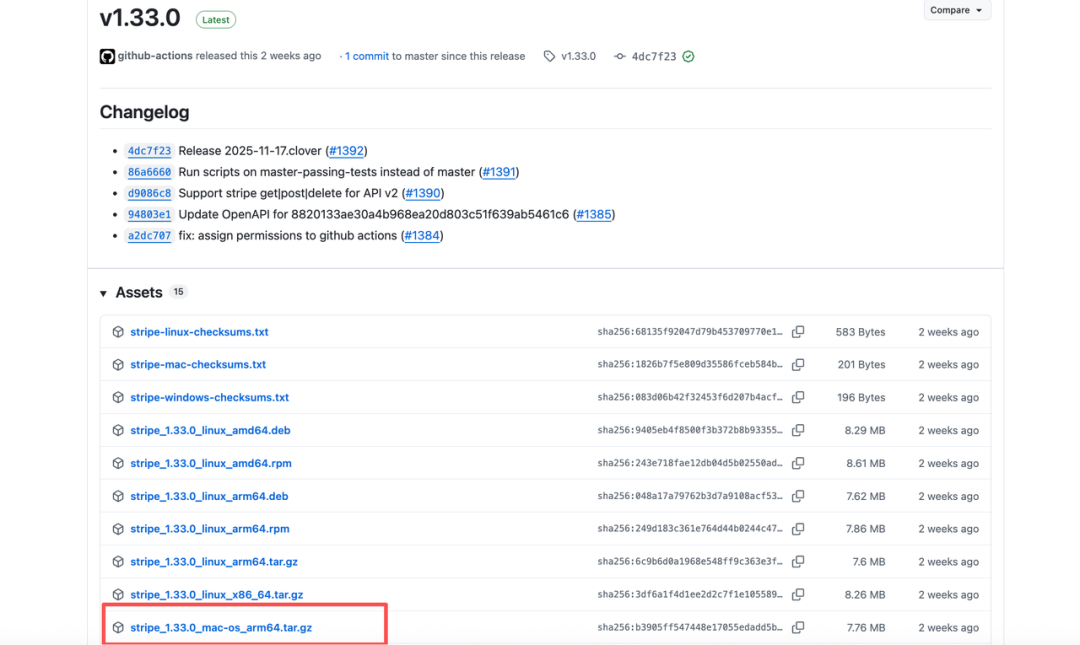1080x645 pixels.
Task: Open pull request #1390
Action: (x=423, y=194)
